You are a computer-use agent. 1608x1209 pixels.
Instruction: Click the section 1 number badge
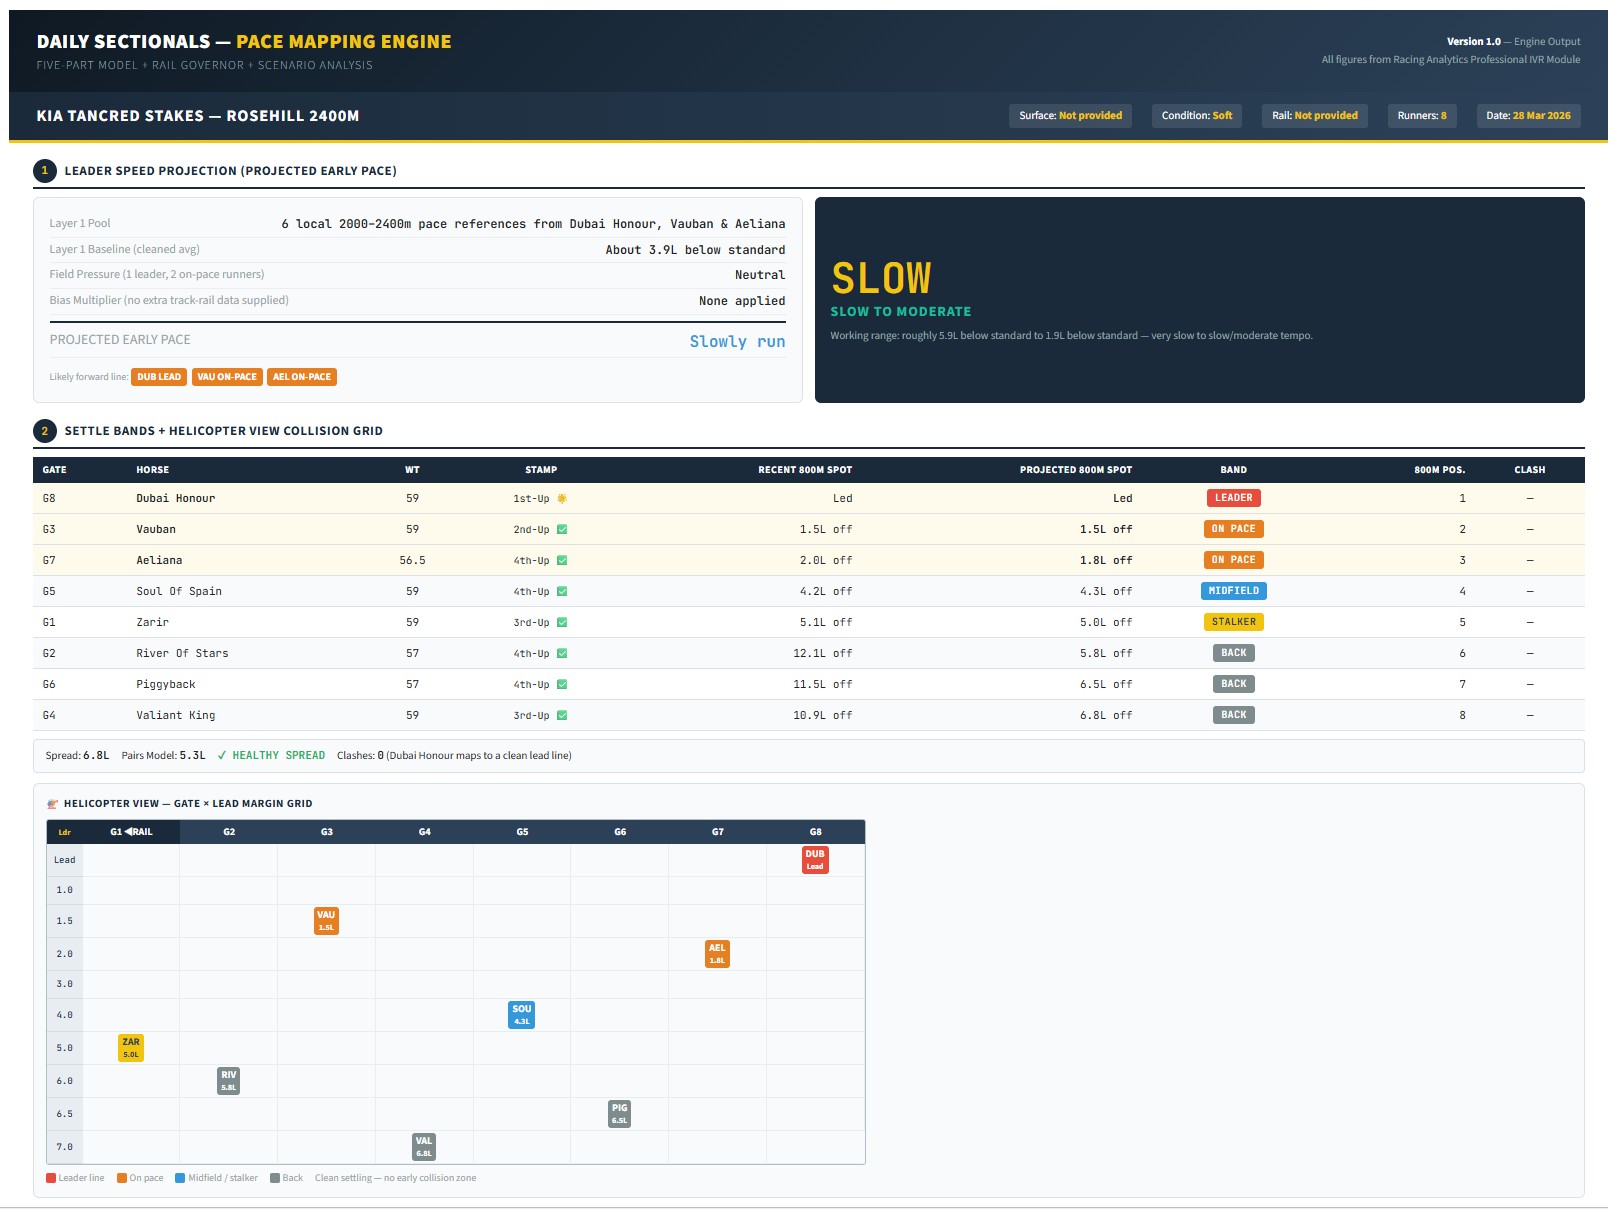tap(45, 171)
